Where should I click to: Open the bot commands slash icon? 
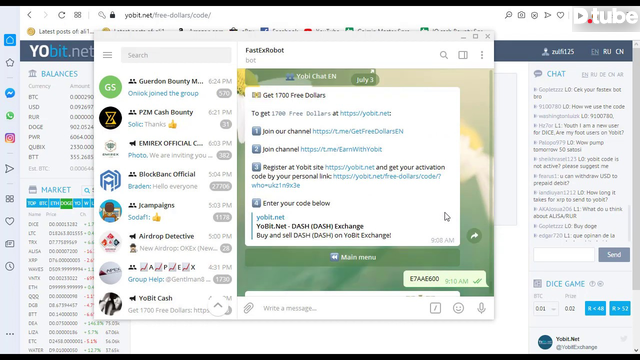click(435, 308)
